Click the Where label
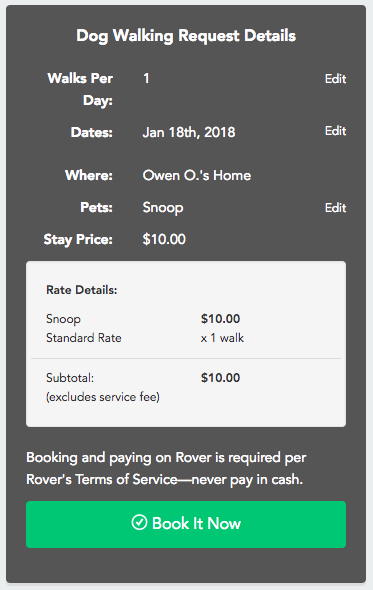 click(x=89, y=175)
